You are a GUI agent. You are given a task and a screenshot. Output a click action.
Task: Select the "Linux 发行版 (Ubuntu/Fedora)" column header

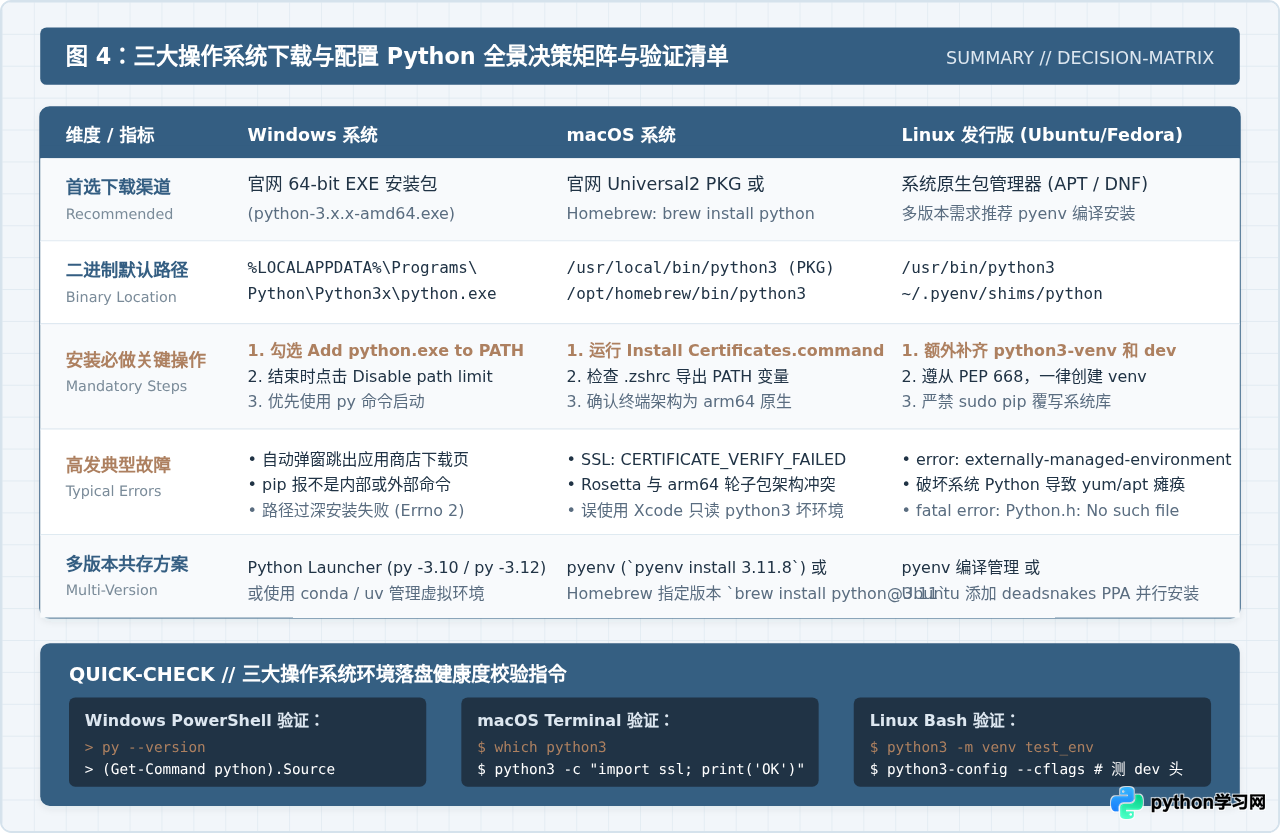click(1042, 135)
